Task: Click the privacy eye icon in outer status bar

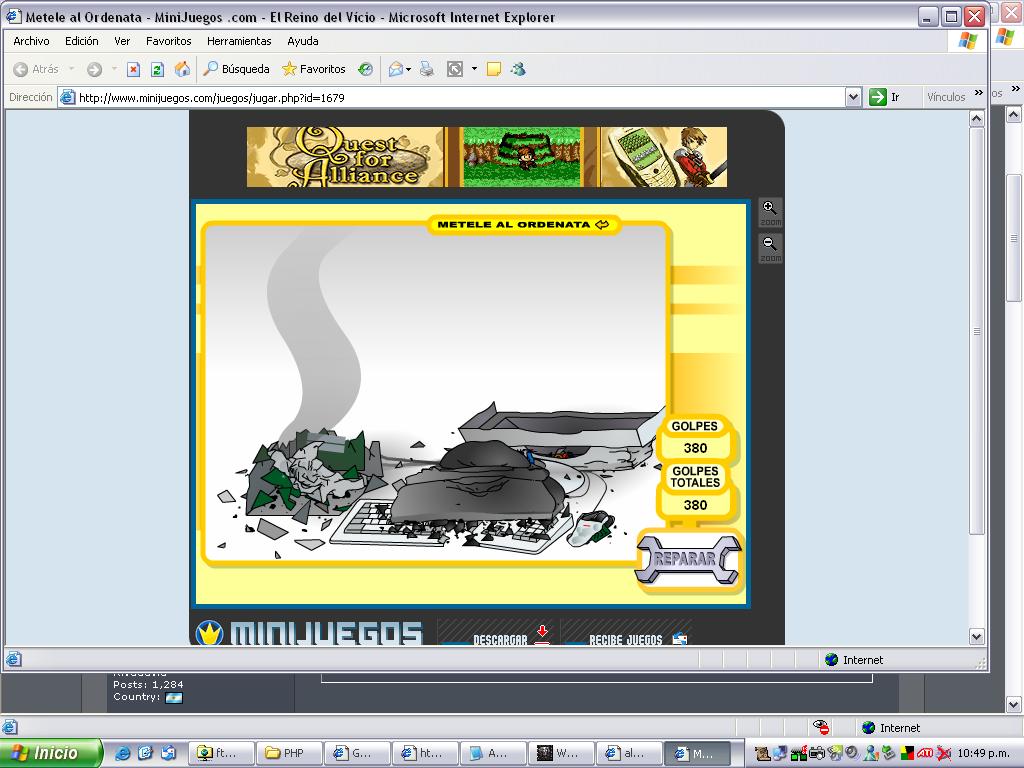Action: (x=821, y=727)
